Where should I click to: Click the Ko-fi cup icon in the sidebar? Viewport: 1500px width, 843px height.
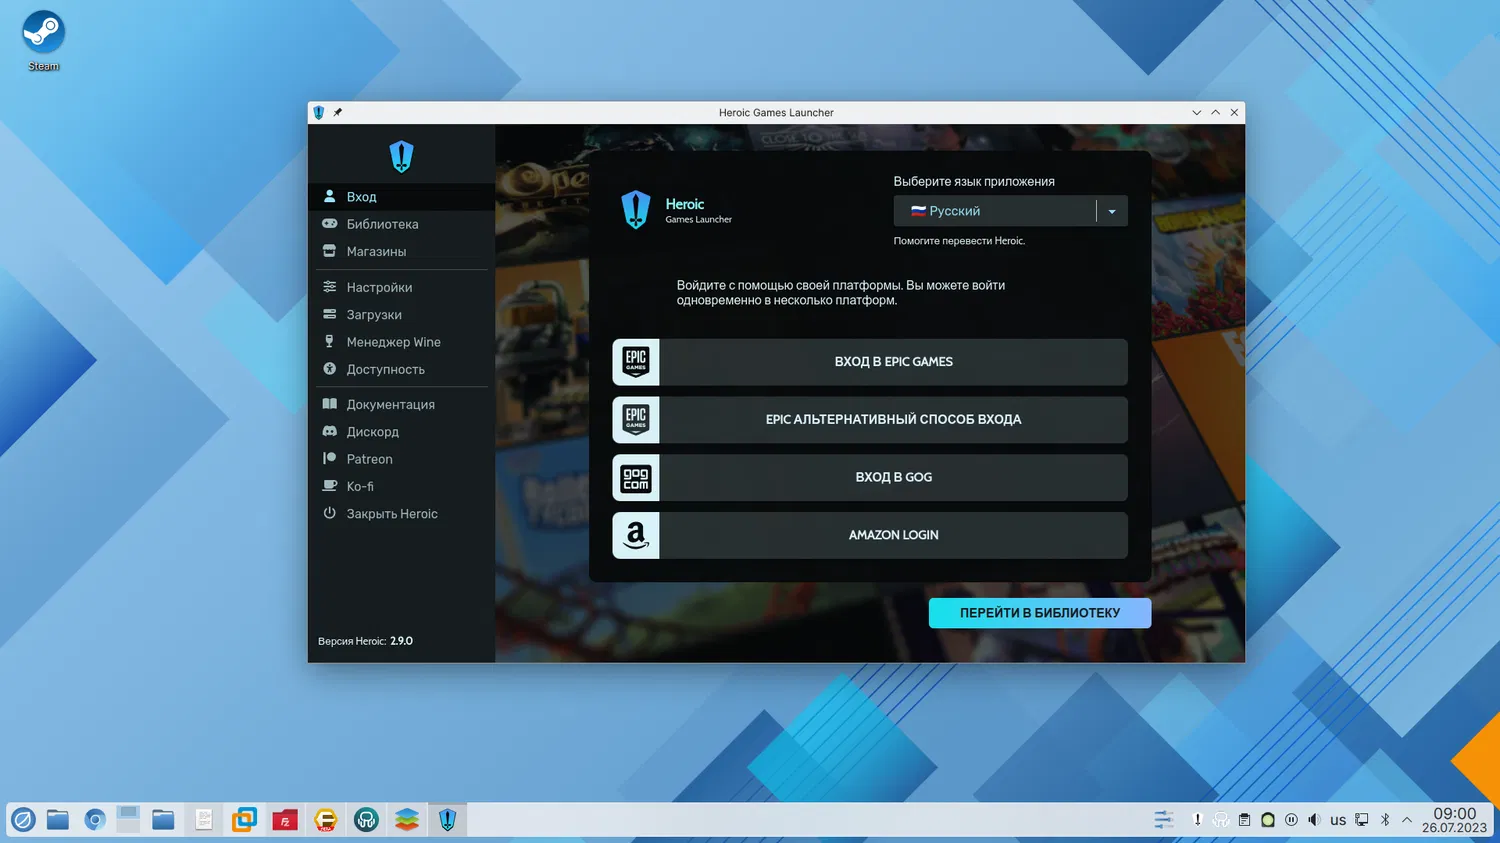tap(329, 486)
